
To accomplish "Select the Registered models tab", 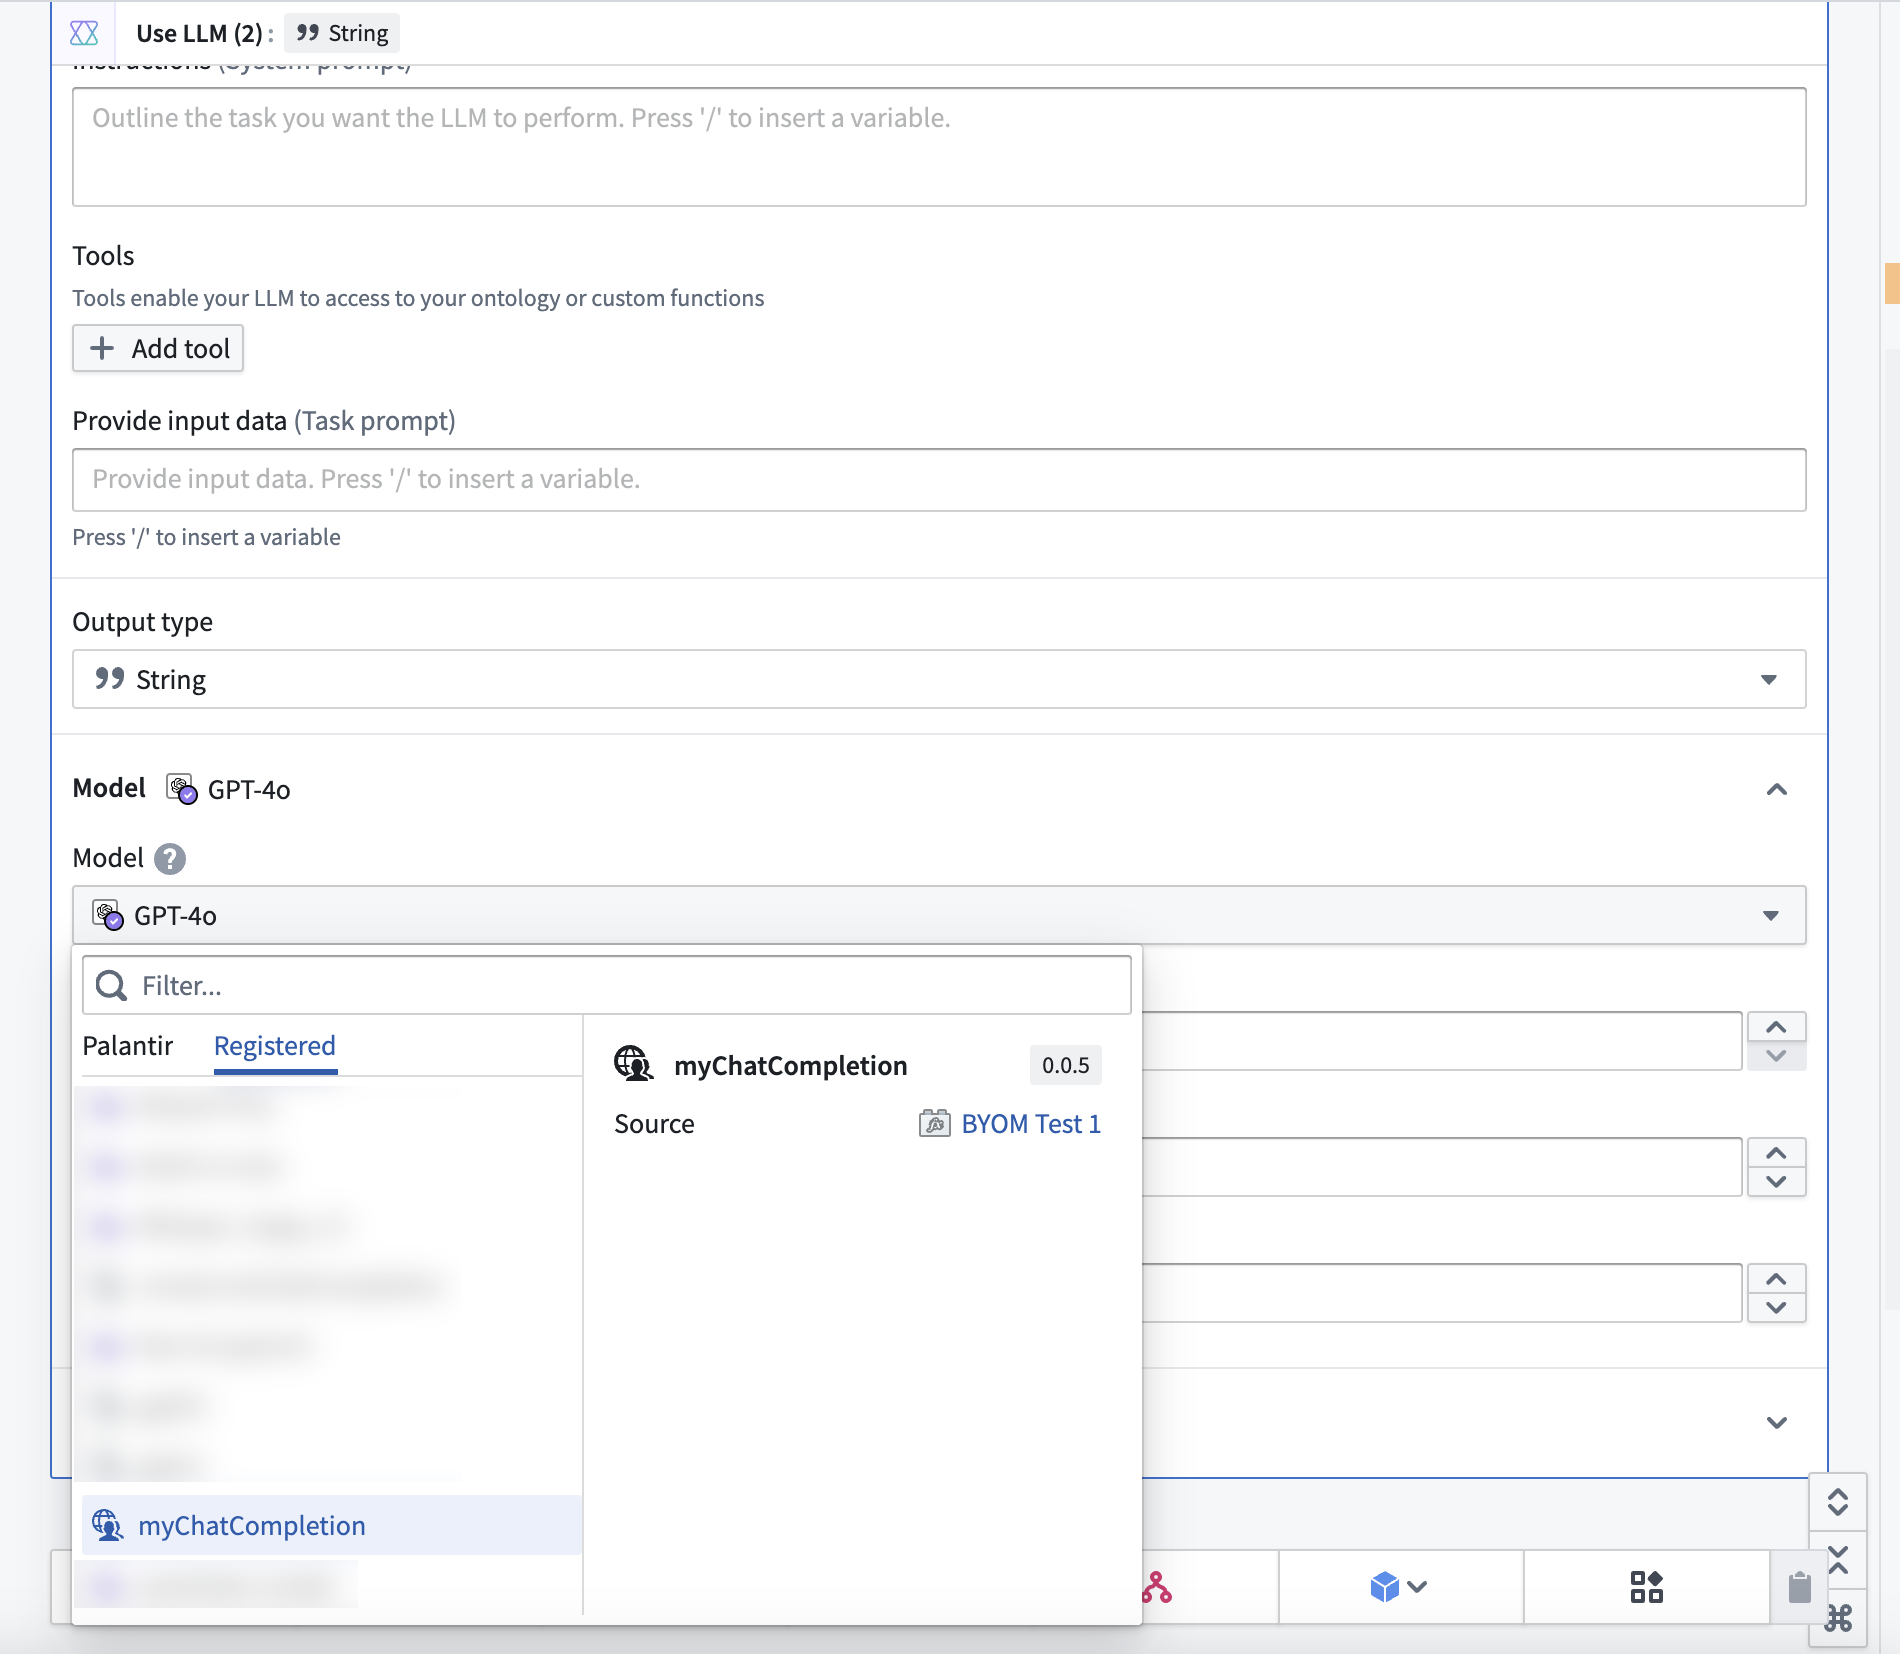I will [275, 1046].
